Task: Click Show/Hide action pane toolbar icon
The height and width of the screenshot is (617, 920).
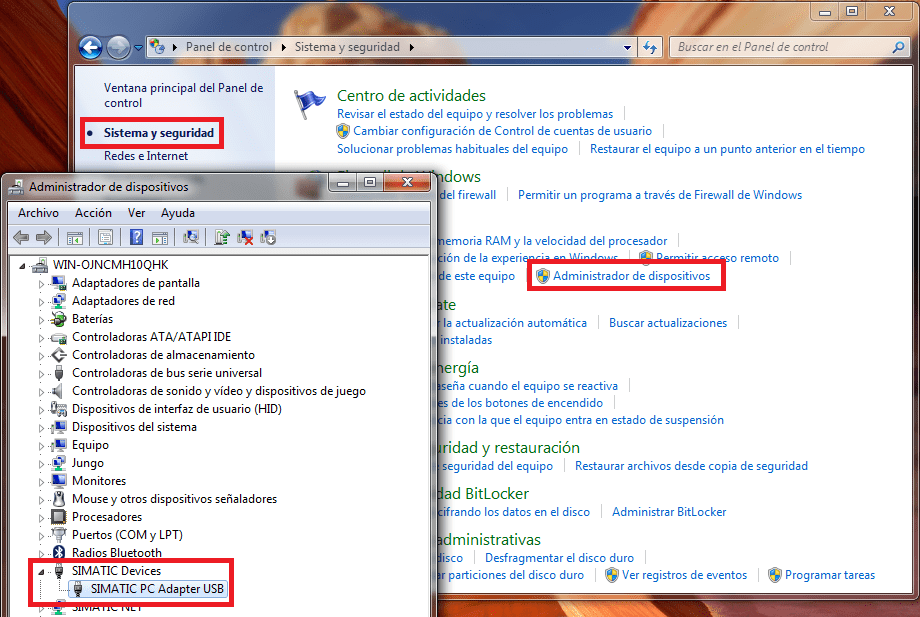Action: 160,238
